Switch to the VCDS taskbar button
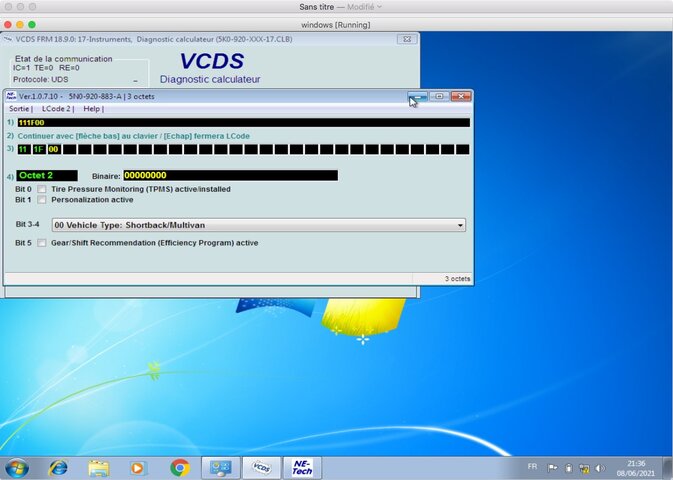The image size is (673, 480). (x=261, y=468)
